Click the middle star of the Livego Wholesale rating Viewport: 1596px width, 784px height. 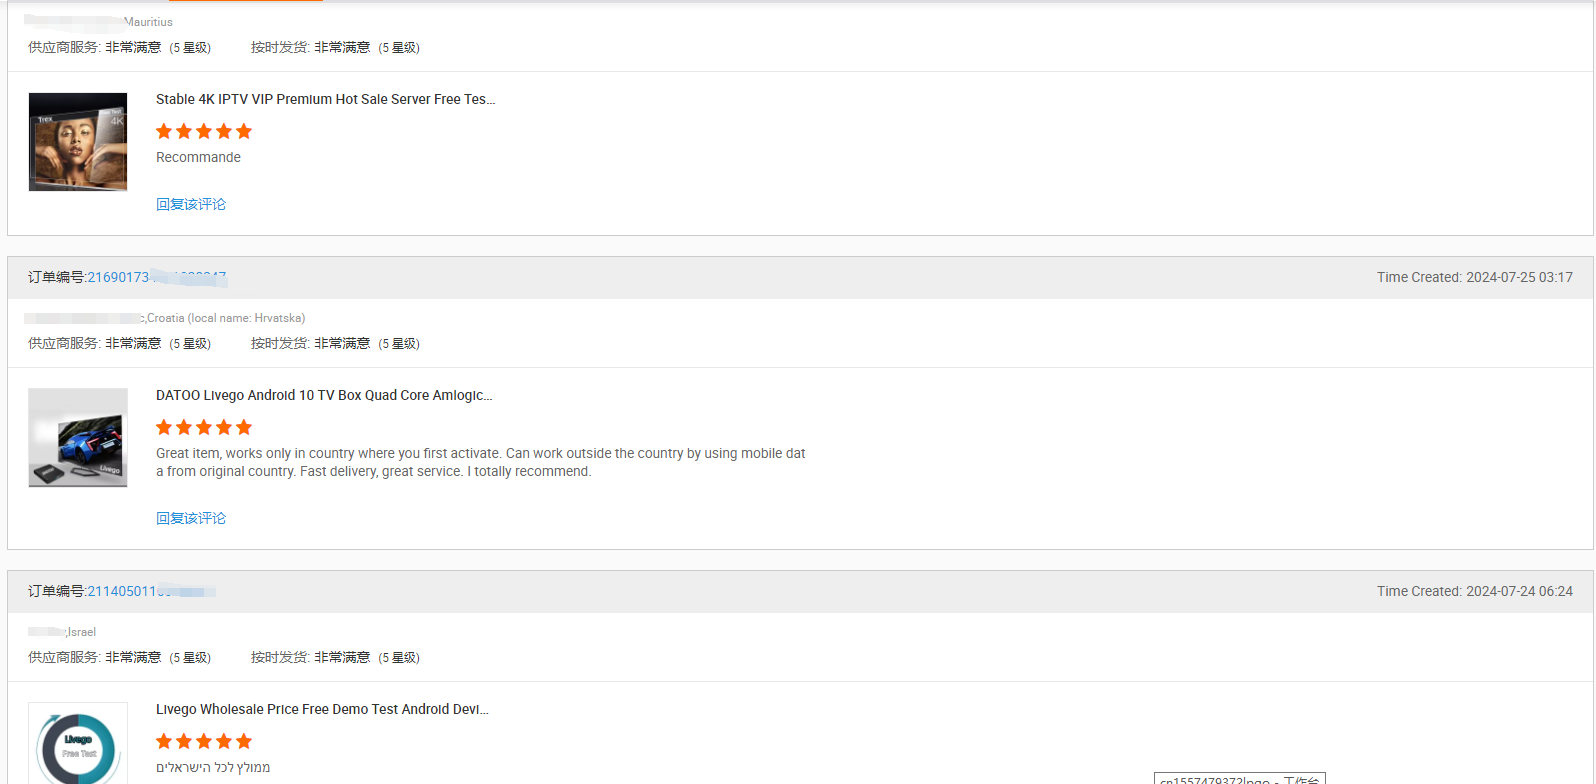tap(204, 741)
